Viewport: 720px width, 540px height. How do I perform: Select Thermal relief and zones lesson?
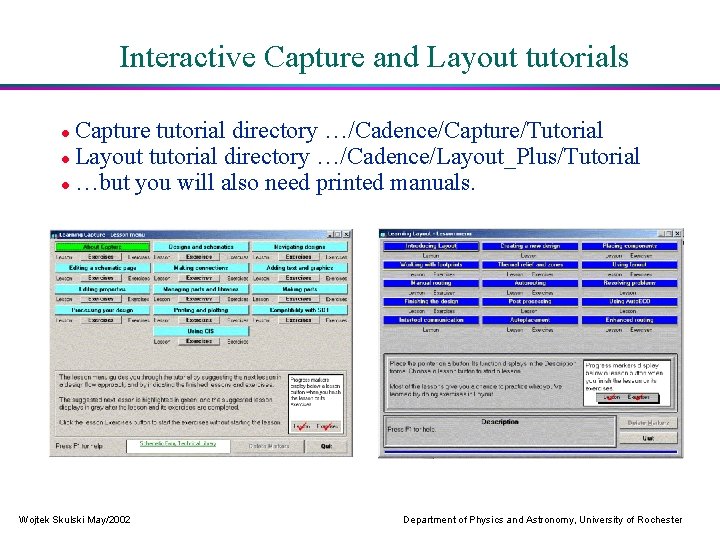point(530,264)
